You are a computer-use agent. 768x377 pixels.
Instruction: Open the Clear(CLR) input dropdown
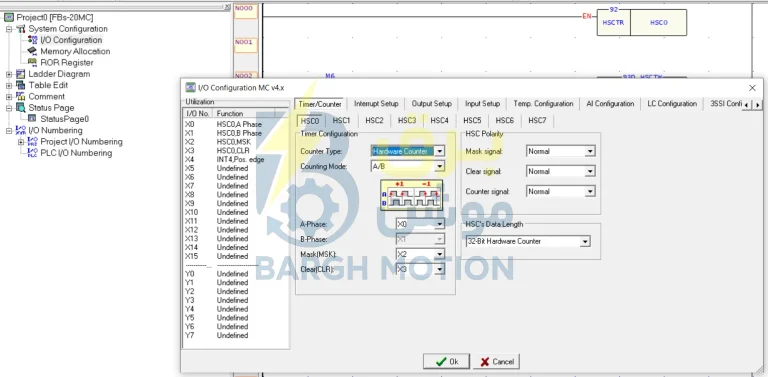pyautogui.click(x=439, y=269)
